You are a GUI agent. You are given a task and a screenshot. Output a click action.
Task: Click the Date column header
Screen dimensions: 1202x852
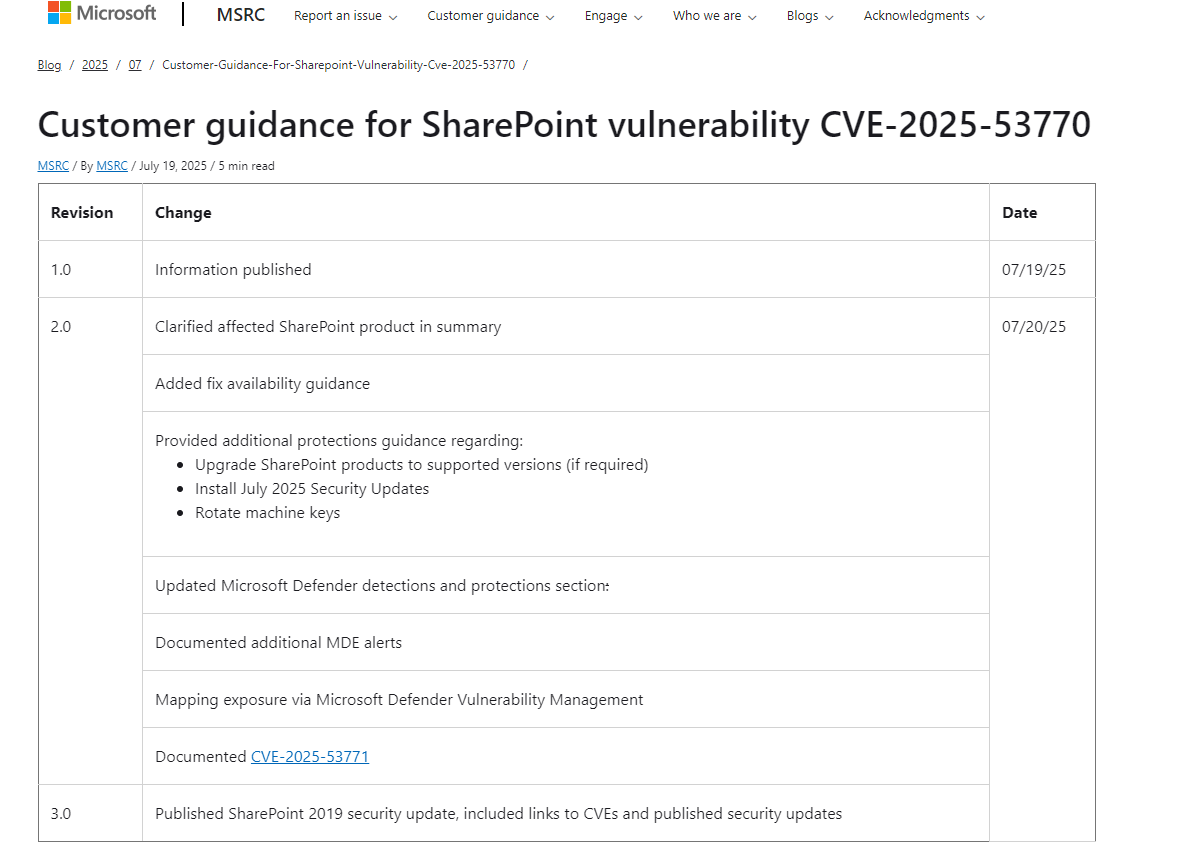(x=1019, y=213)
